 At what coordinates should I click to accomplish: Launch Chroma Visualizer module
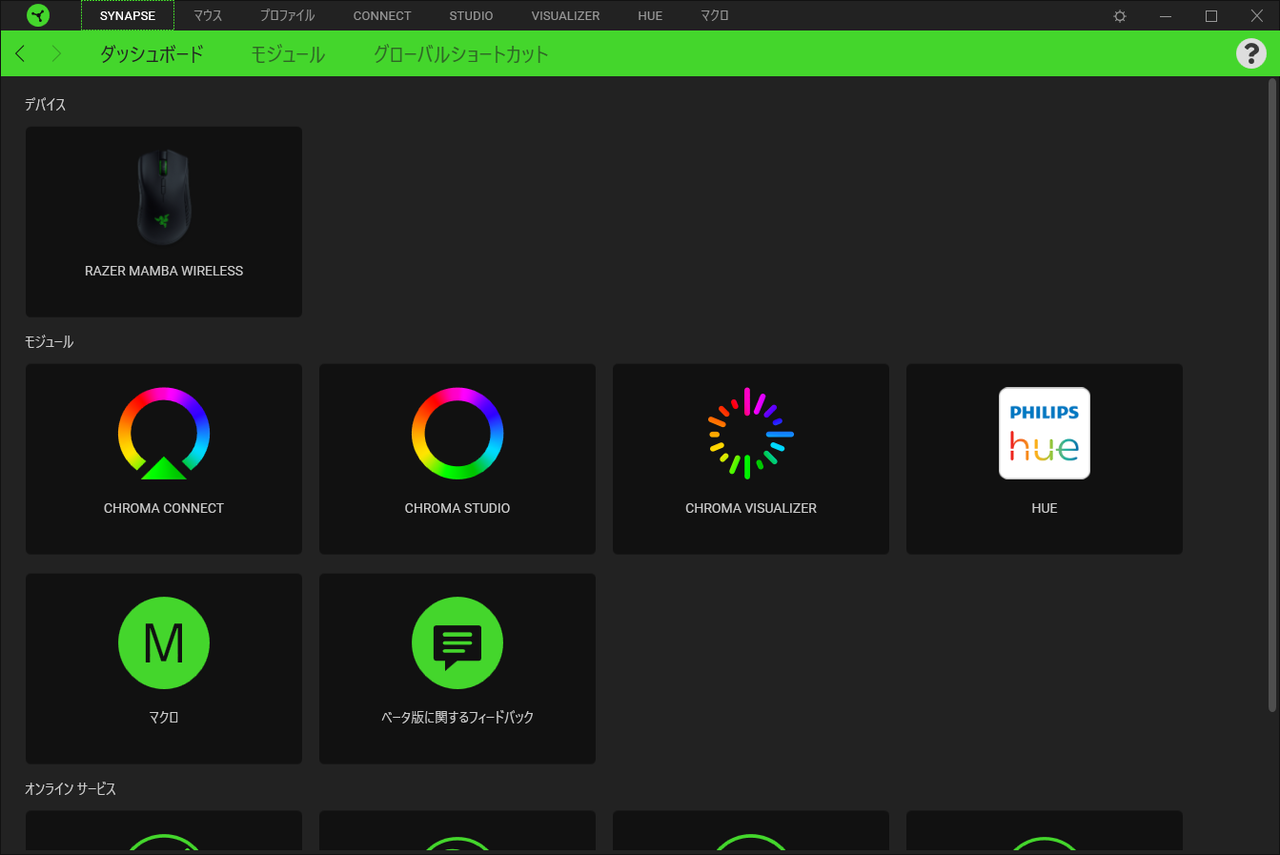pyautogui.click(x=751, y=459)
